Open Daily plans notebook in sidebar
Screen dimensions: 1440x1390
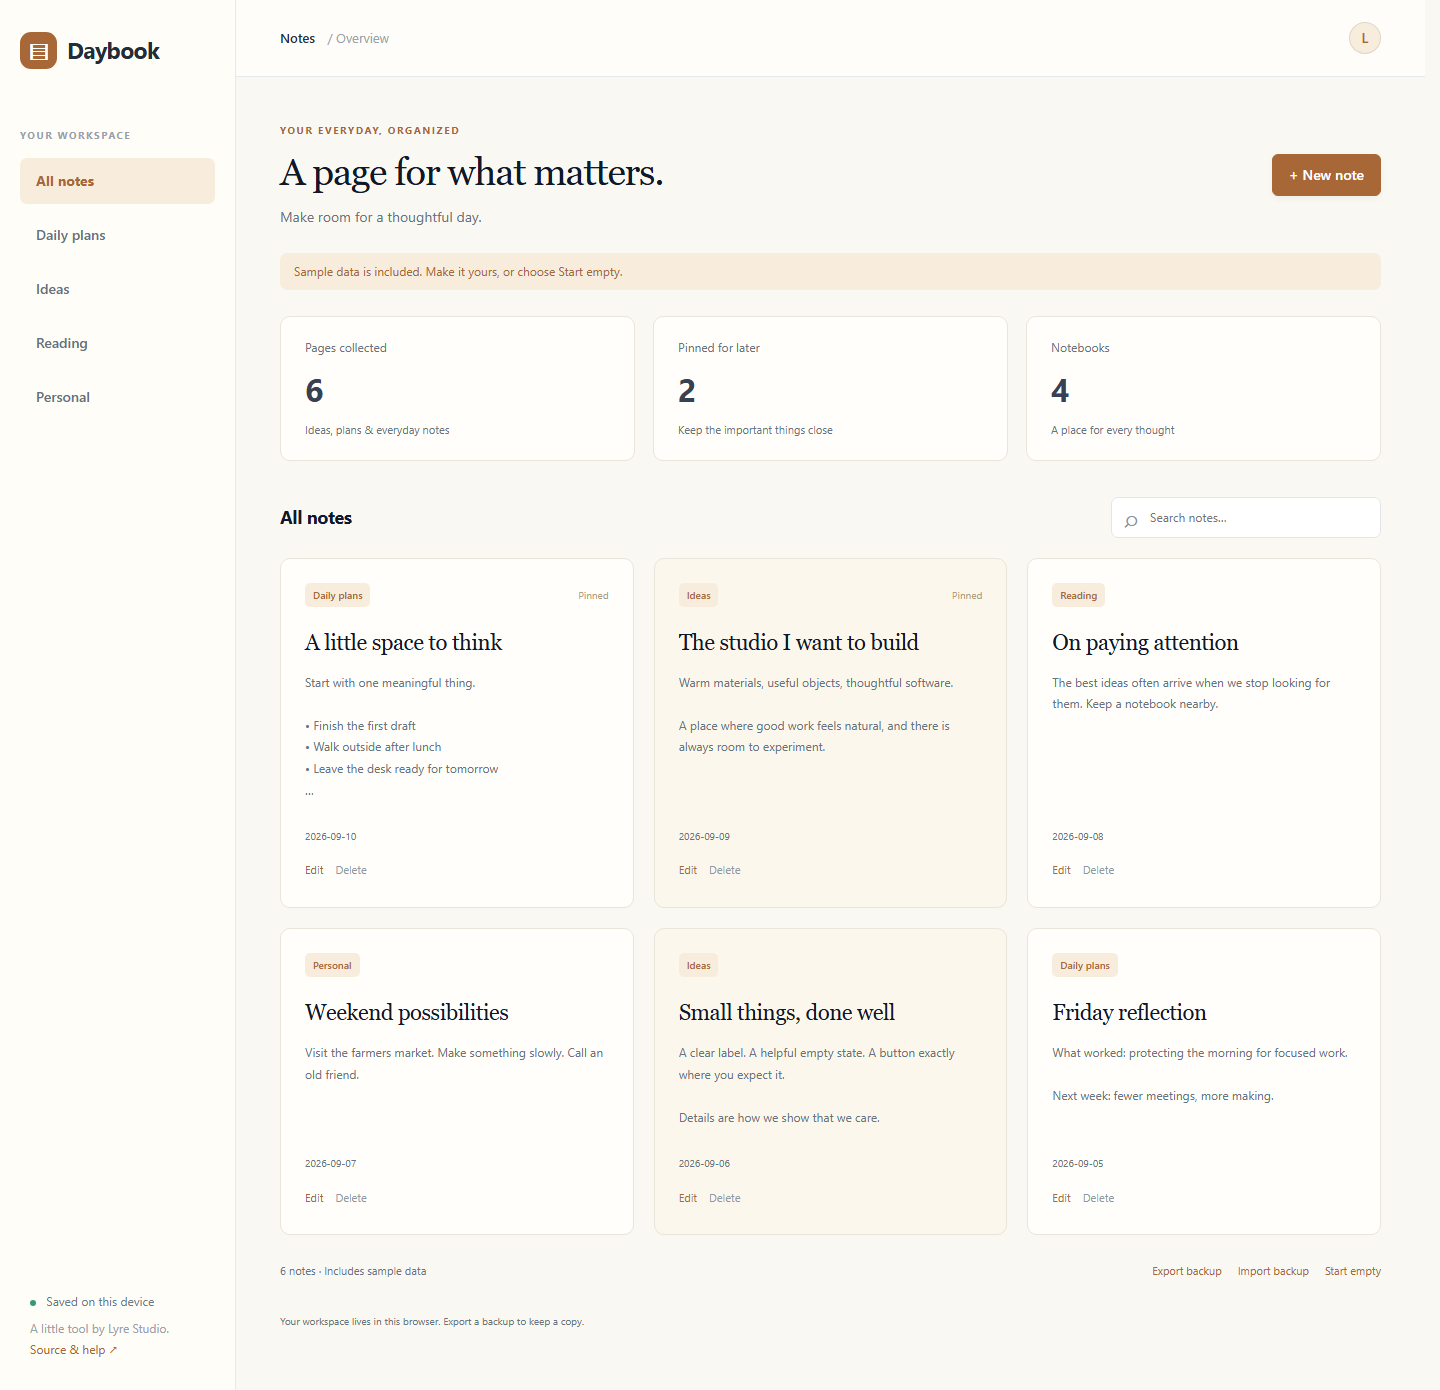click(x=117, y=235)
